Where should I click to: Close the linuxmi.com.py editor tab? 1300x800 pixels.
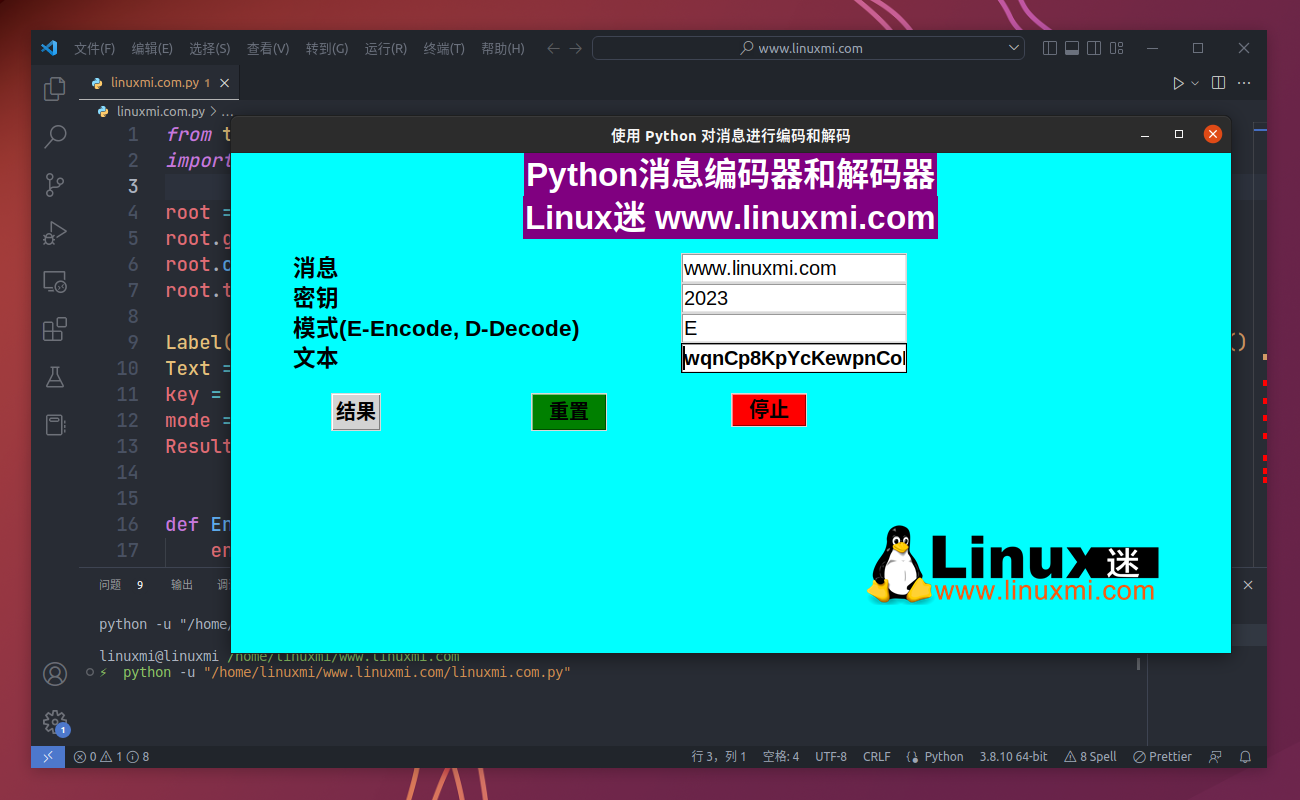tap(225, 83)
